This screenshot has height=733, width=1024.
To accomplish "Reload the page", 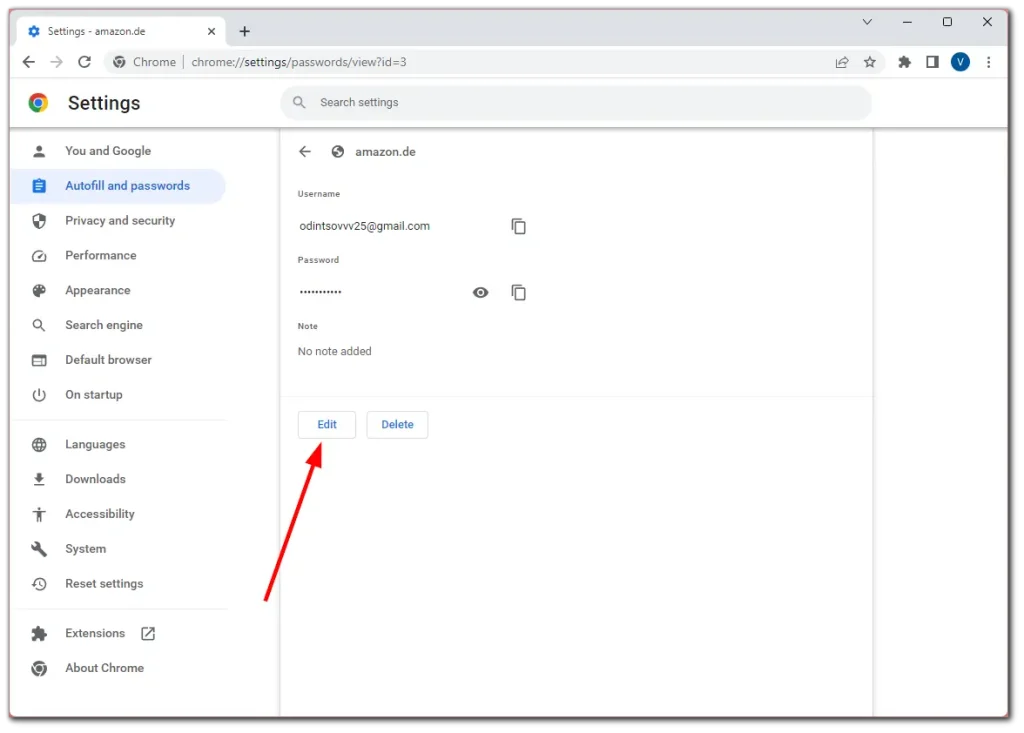I will pos(84,62).
